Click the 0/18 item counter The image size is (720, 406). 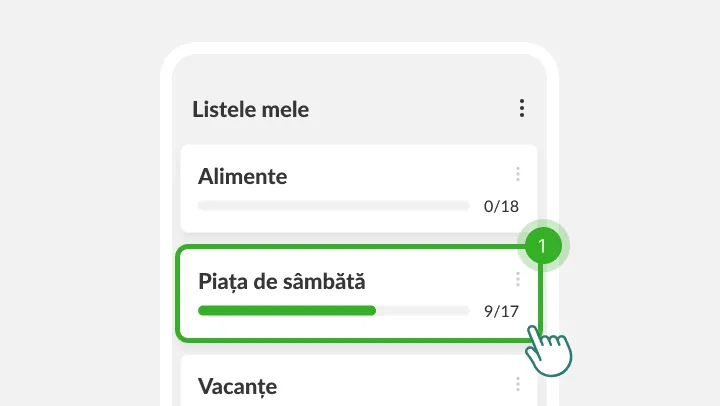tap(501, 206)
